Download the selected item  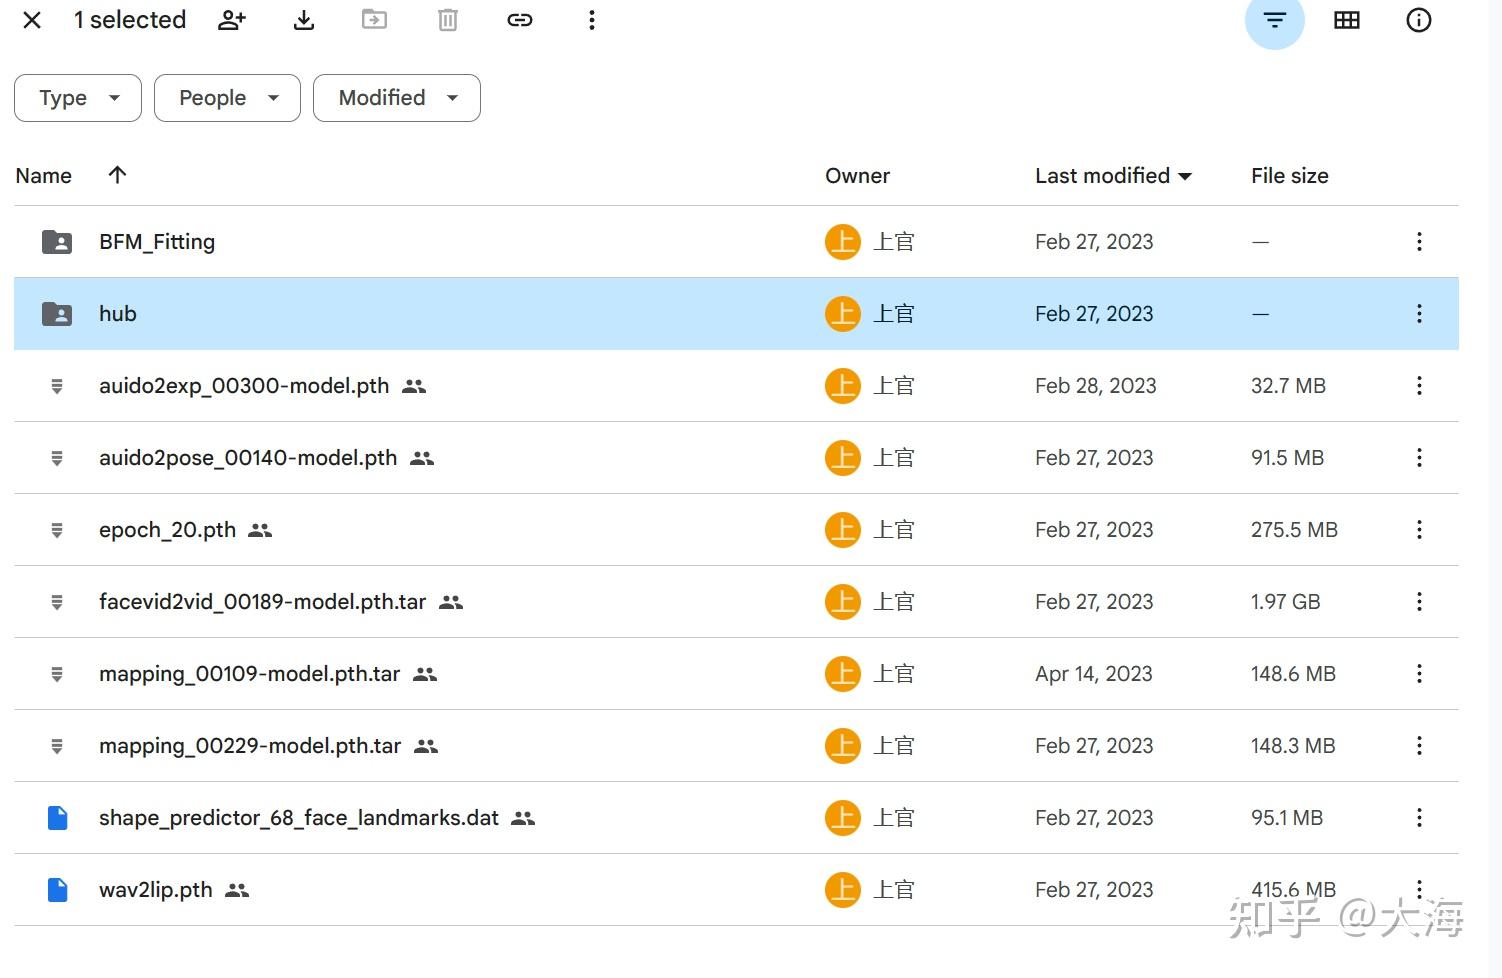click(x=304, y=20)
